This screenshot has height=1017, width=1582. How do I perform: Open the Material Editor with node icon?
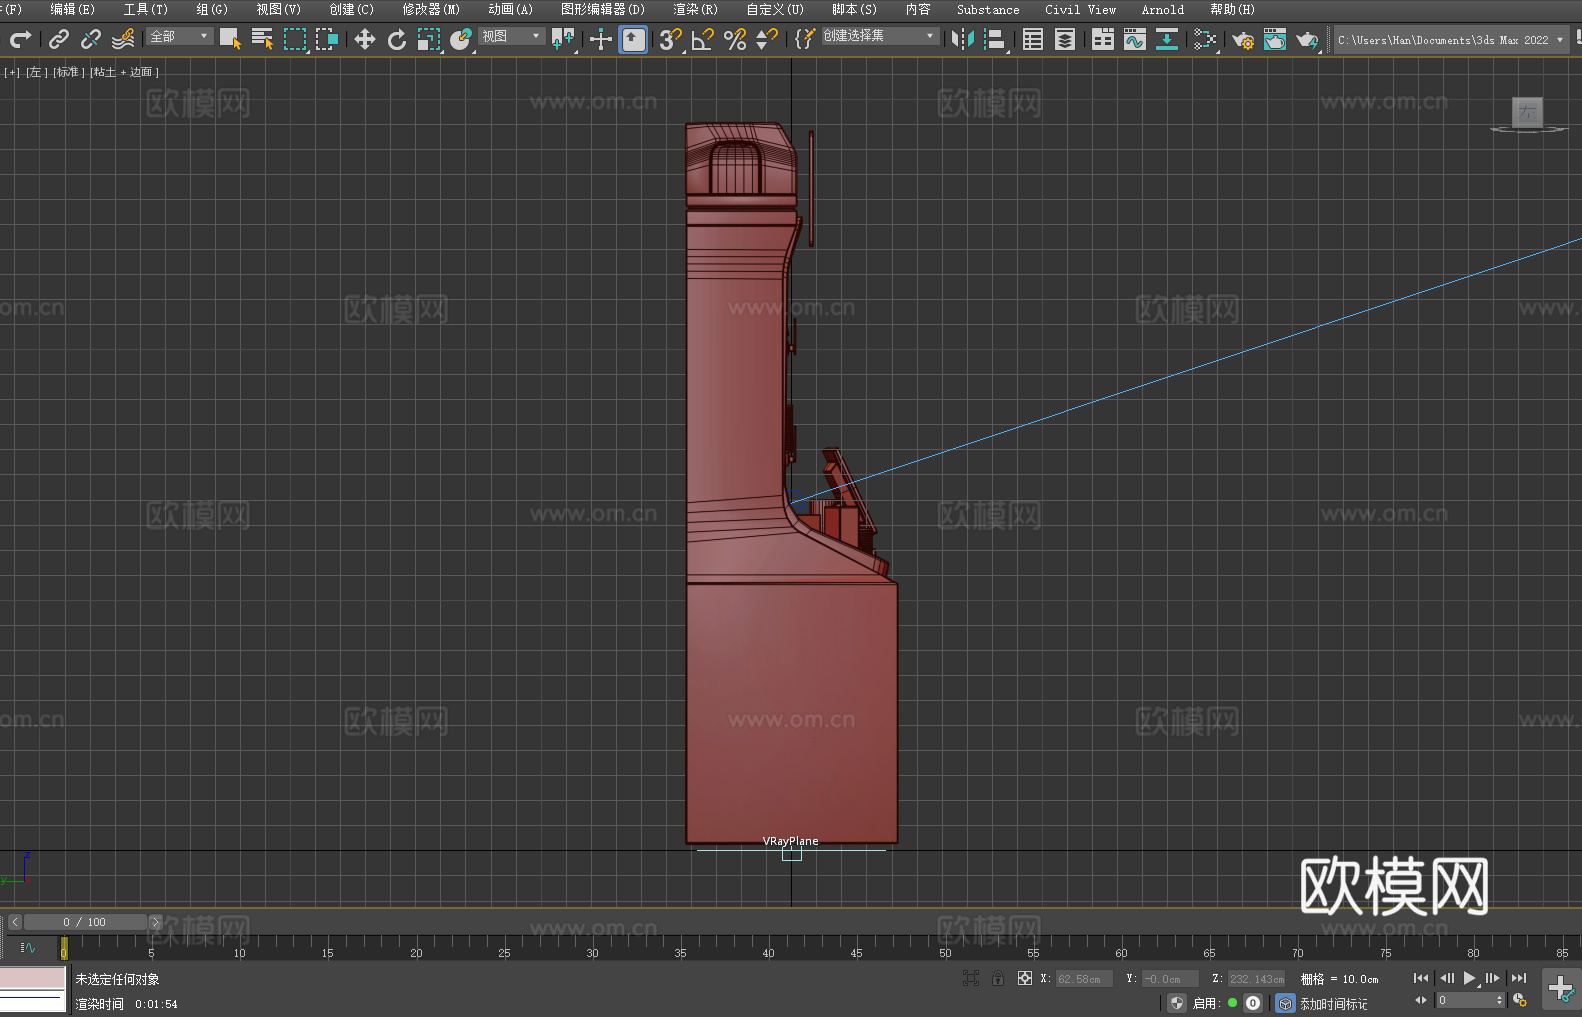(1205, 39)
